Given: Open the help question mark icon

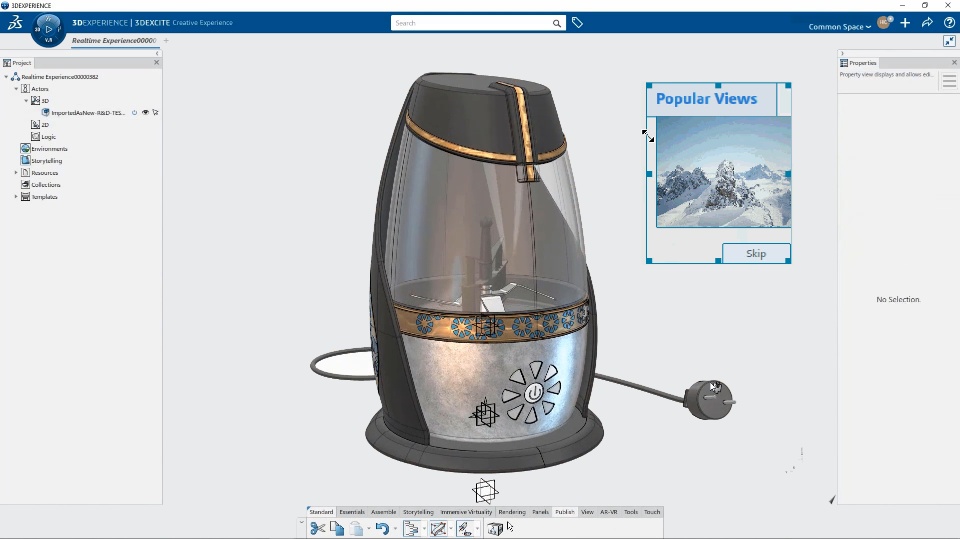Looking at the screenshot, I should [949, 23].
